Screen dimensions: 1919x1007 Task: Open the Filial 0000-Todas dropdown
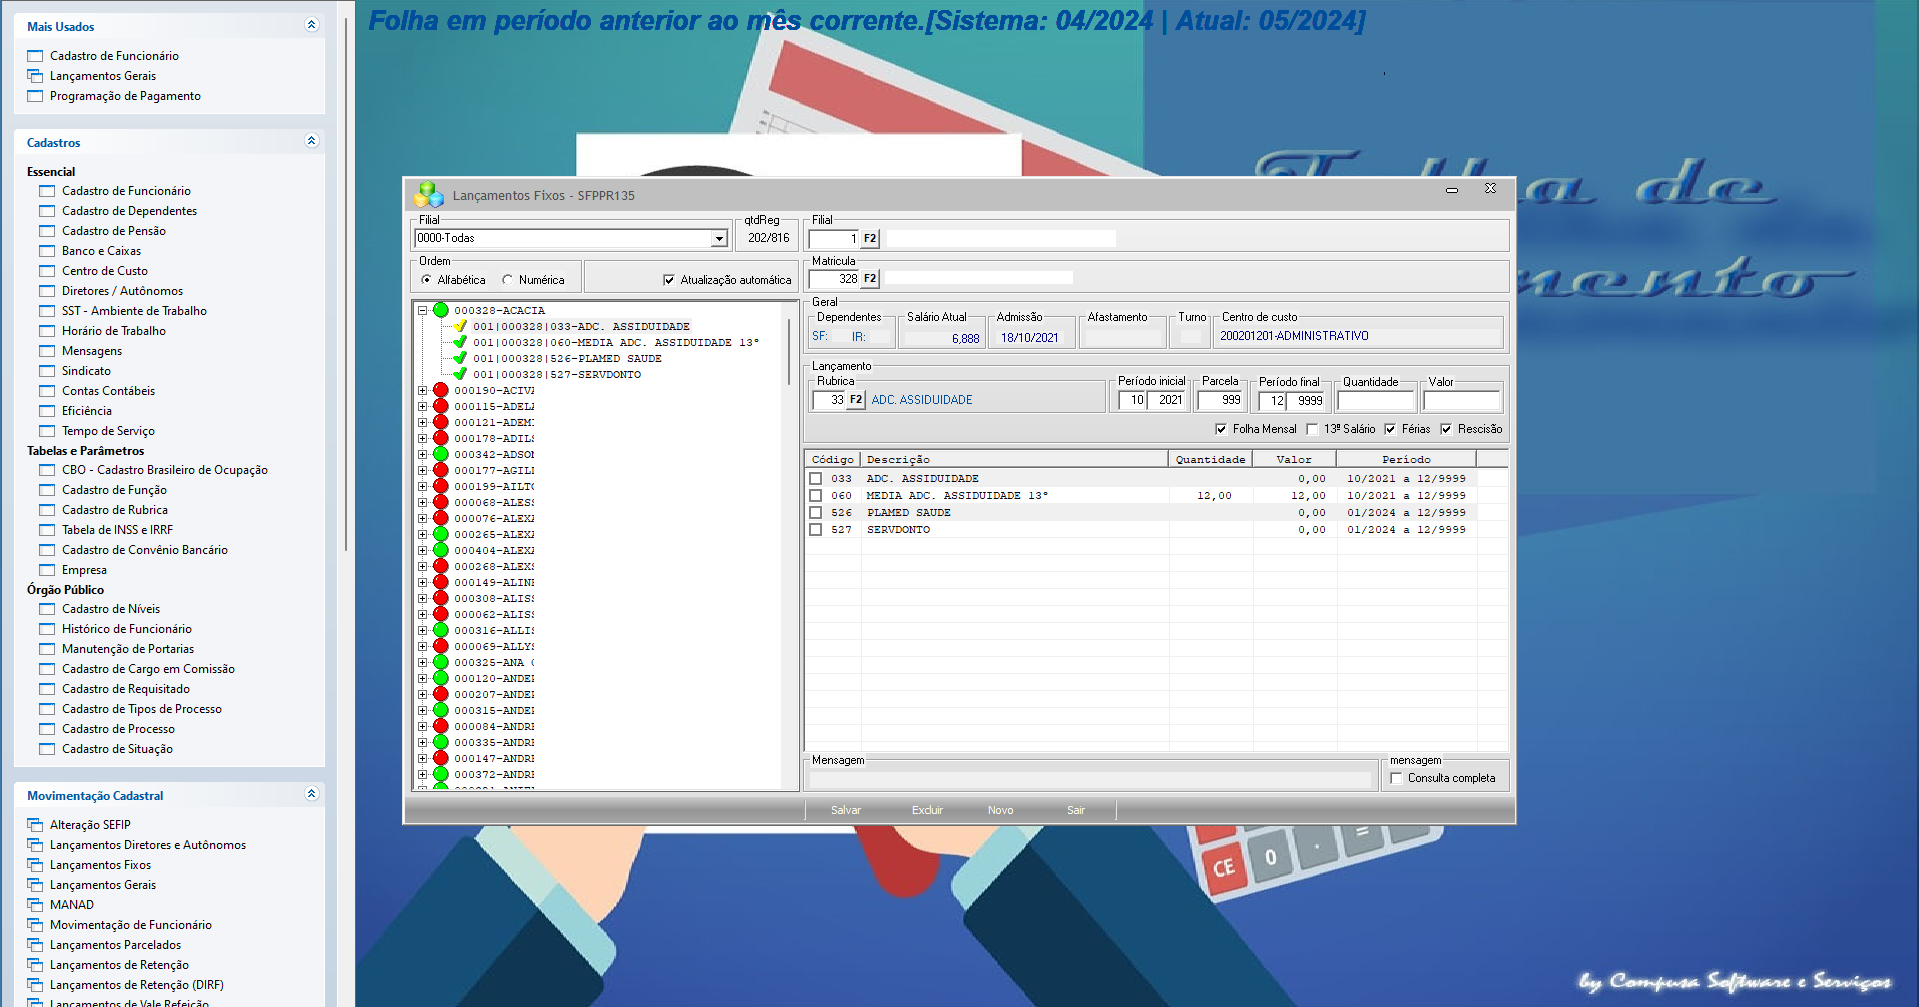click(x=719, y=238)
